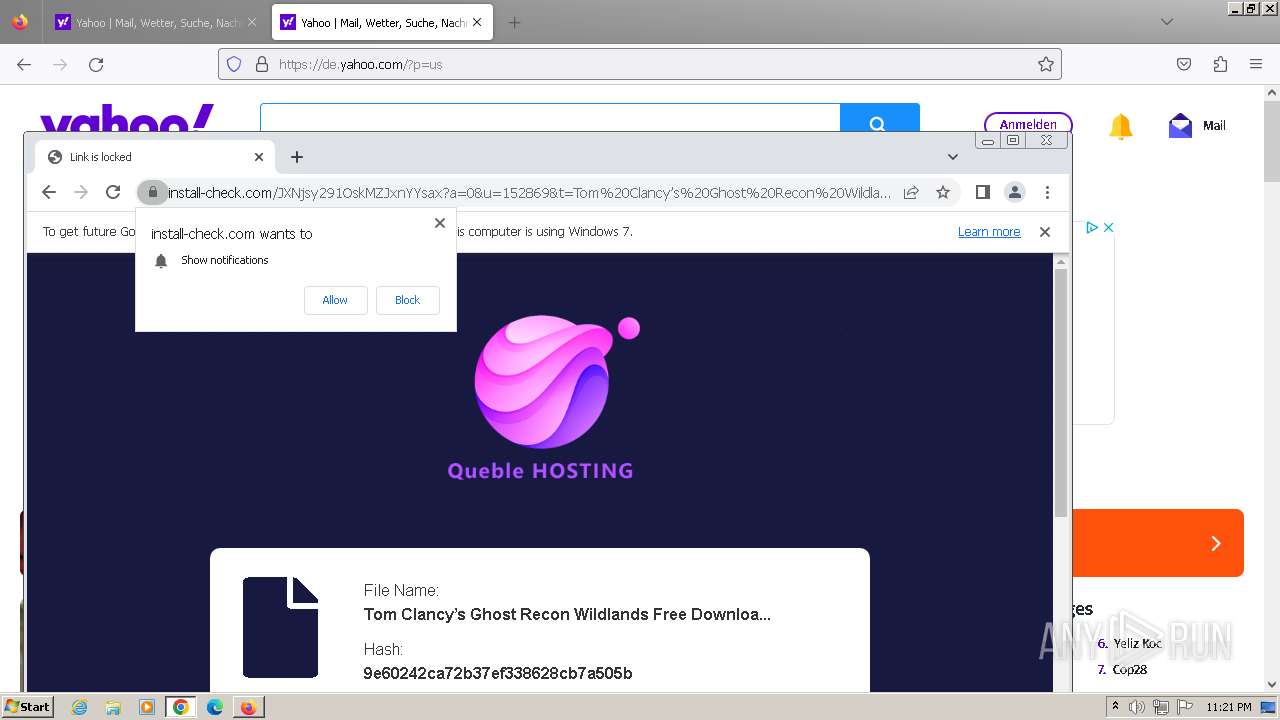Click Yahoo search magnifier button
Screen dimensions: 1280x720
[879, 118]
